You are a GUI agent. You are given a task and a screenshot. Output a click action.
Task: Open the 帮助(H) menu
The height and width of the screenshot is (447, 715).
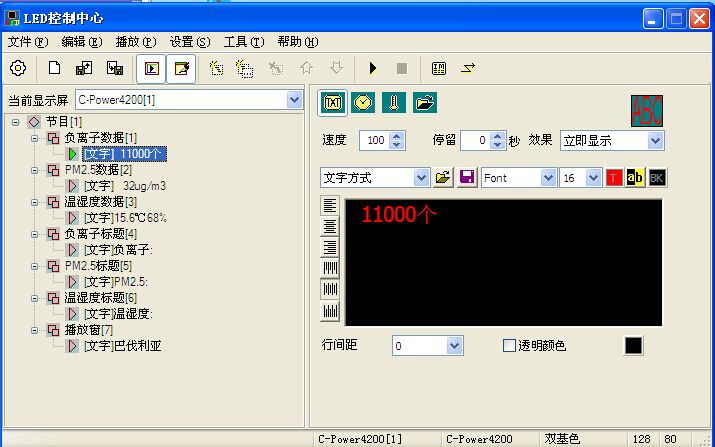pyautogui.click(x=298, y=42)
